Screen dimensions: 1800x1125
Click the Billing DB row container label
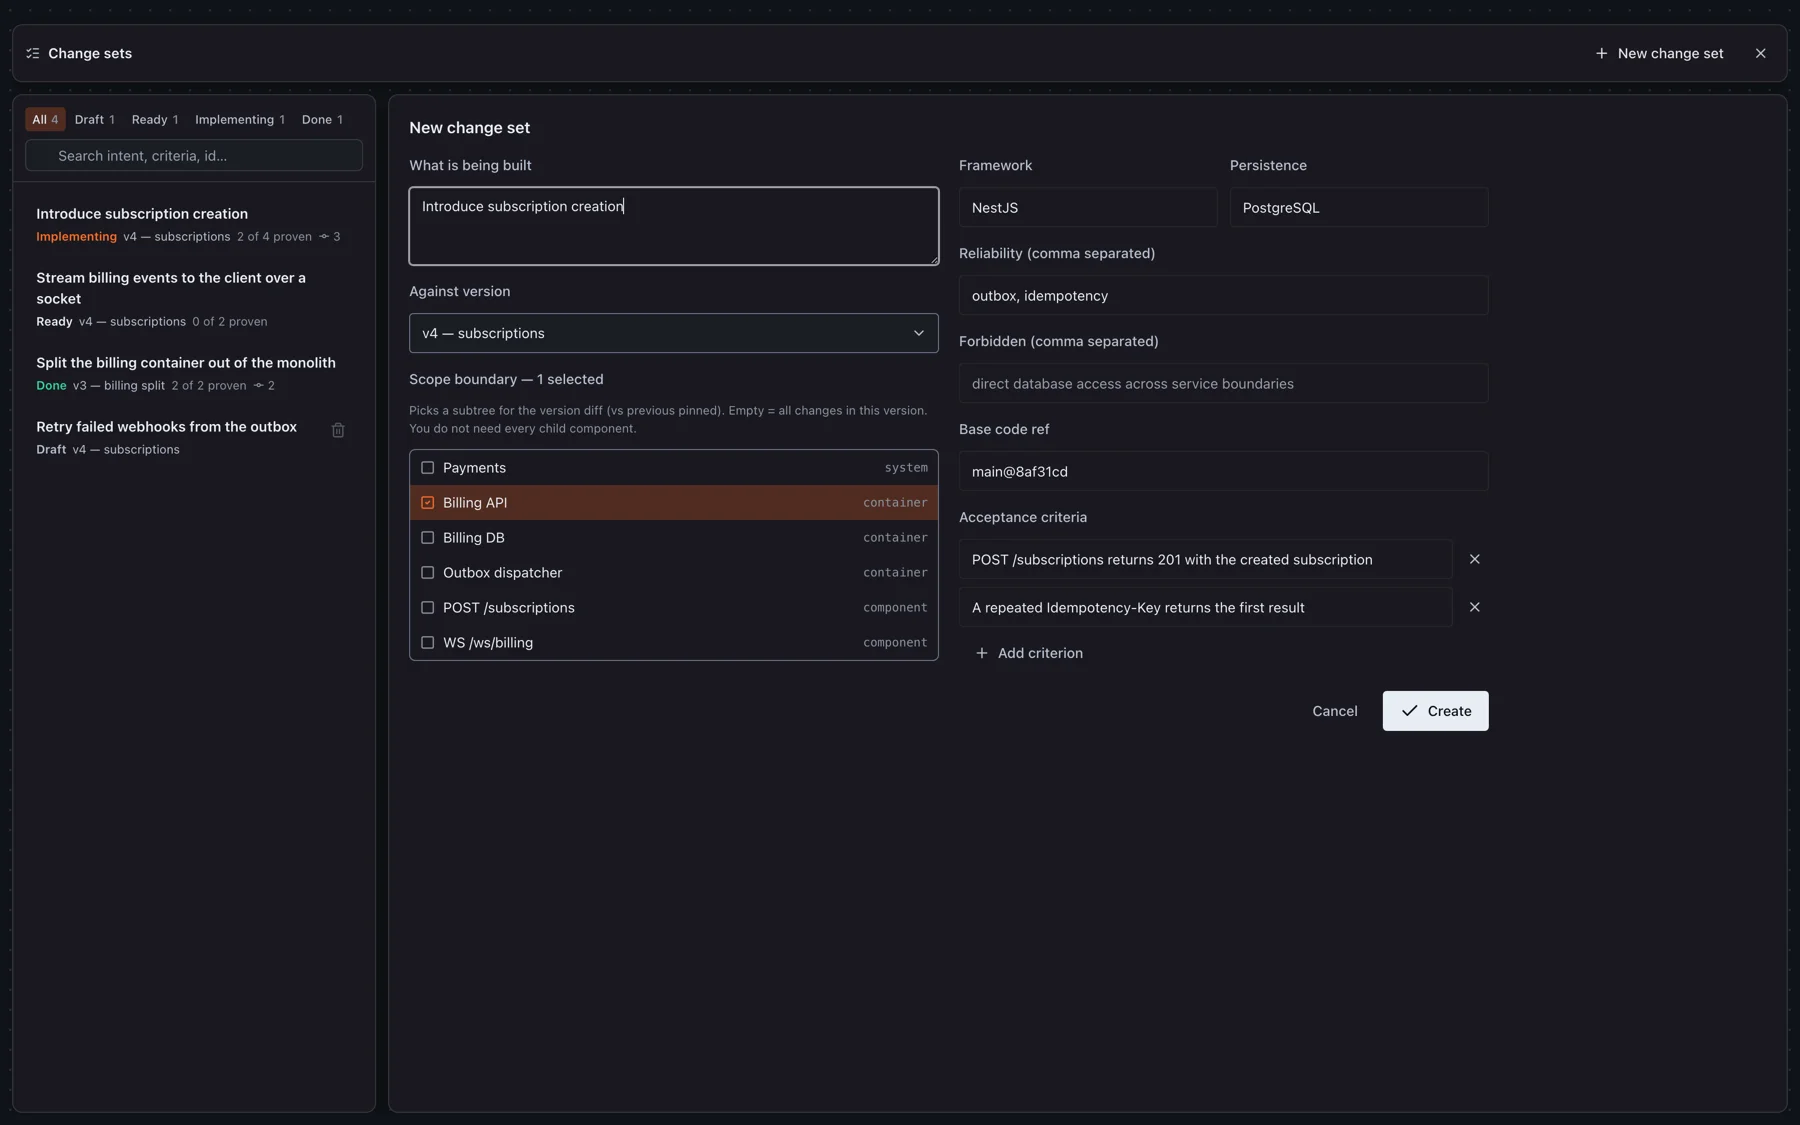click(895, 538)
